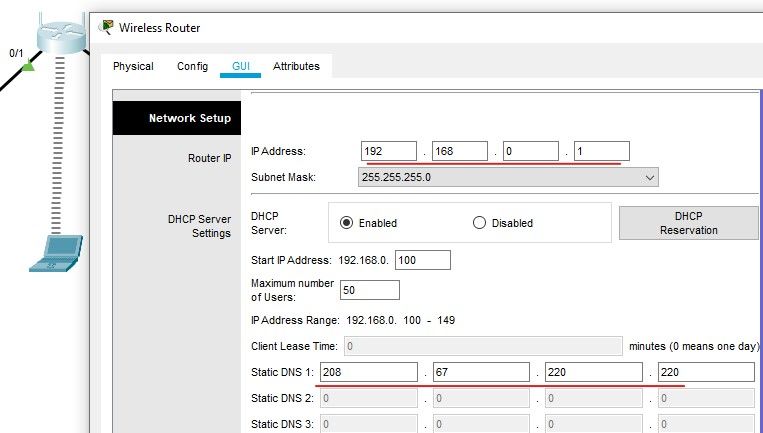Enable the DHCP Server radio option
Viewport: 763px width, 433px height.
(346, 223)
